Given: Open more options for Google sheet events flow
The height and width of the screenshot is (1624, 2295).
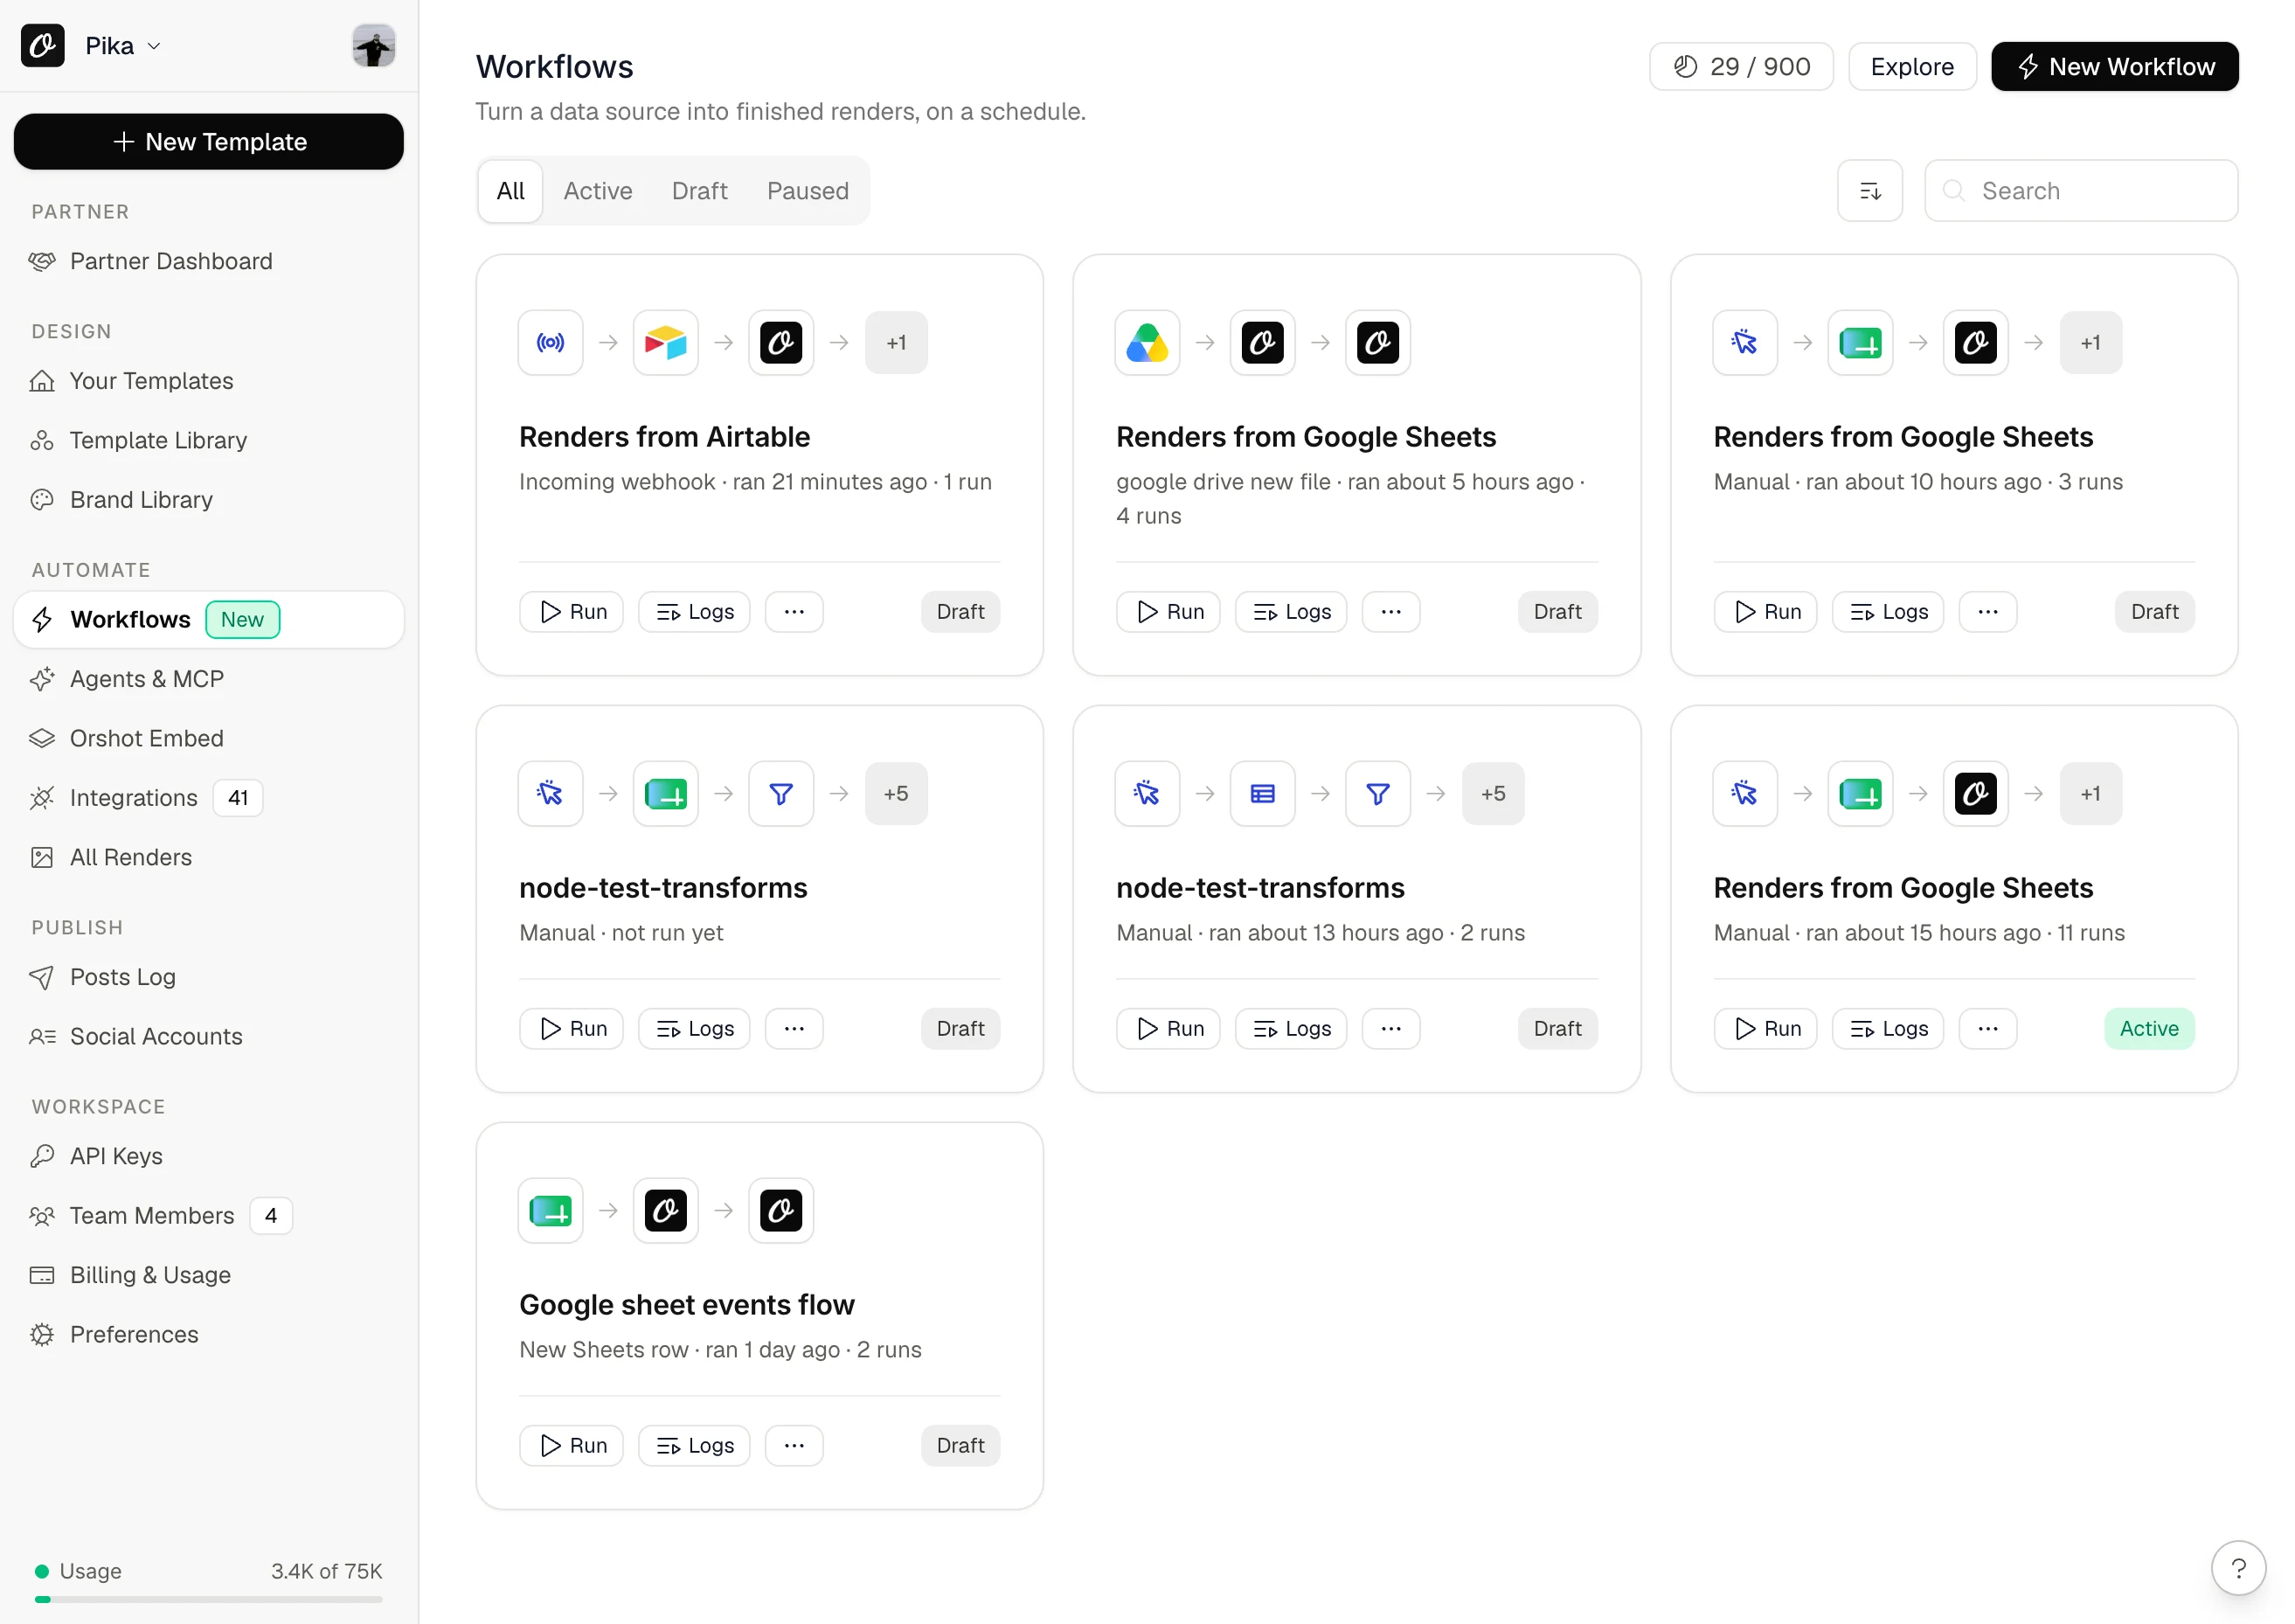Looking at the screenshot, I should tap(794, 1445).
